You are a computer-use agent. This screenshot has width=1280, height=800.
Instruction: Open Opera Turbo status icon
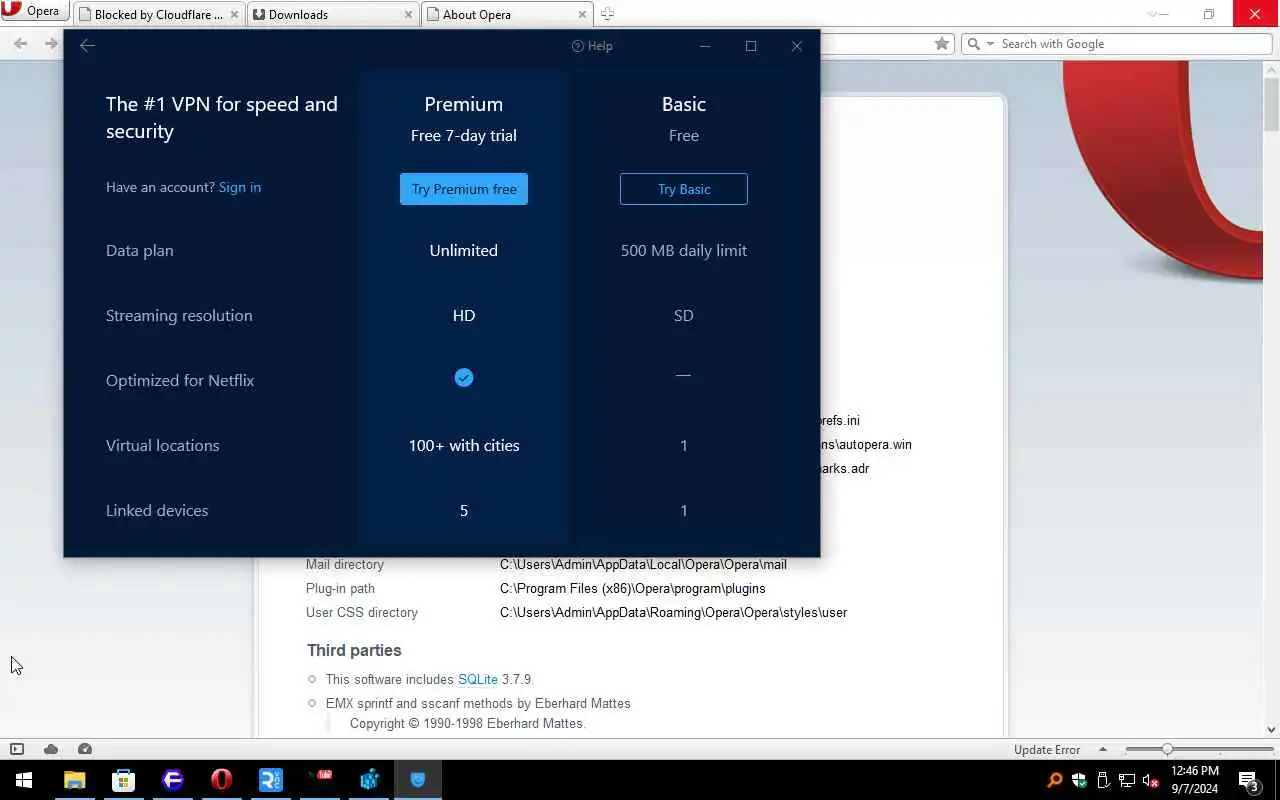click(85, 749)
